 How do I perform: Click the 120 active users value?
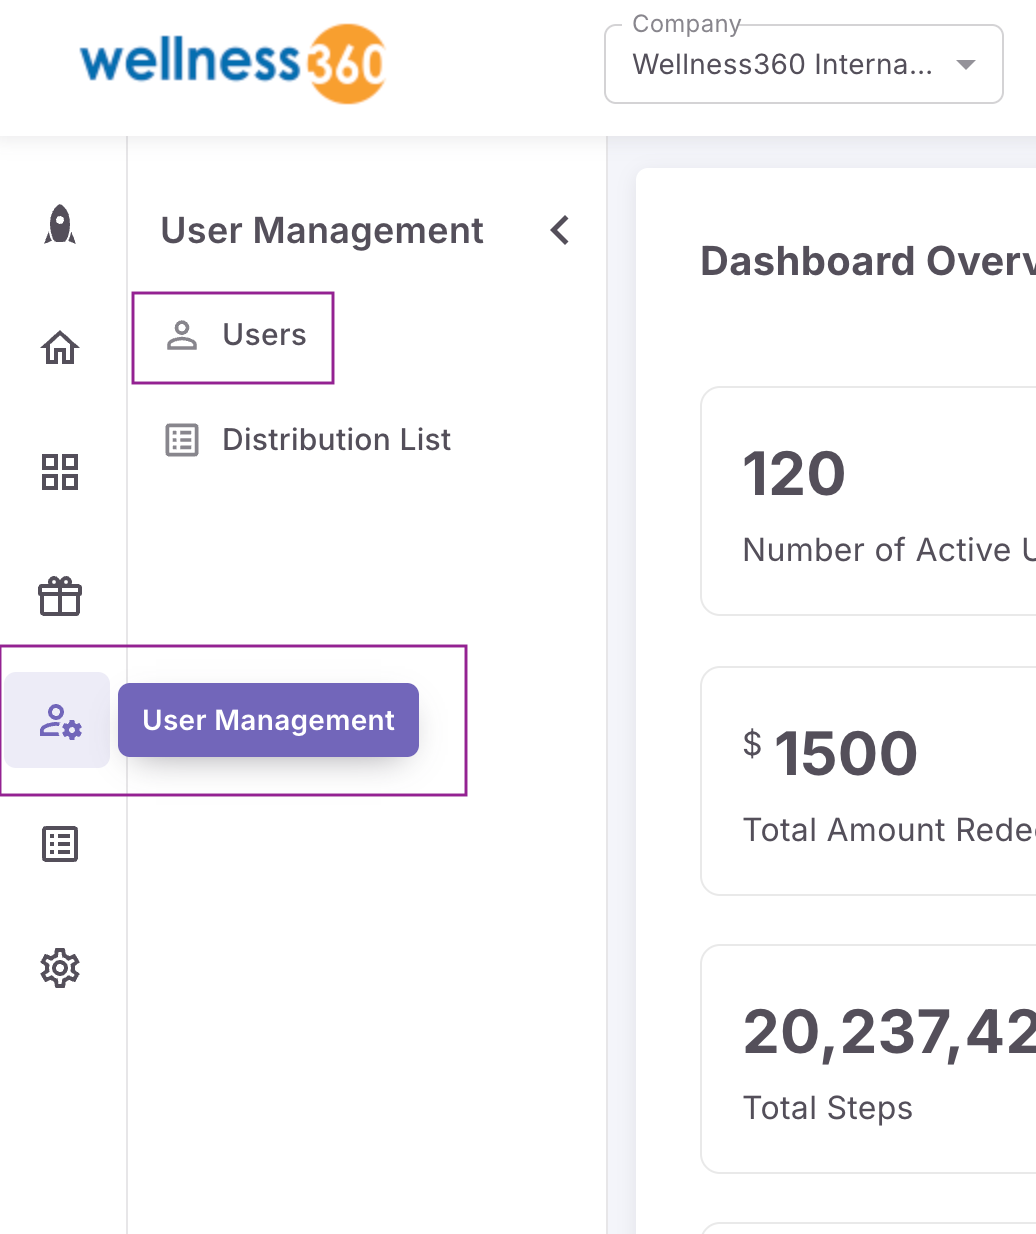click(794, 473)
